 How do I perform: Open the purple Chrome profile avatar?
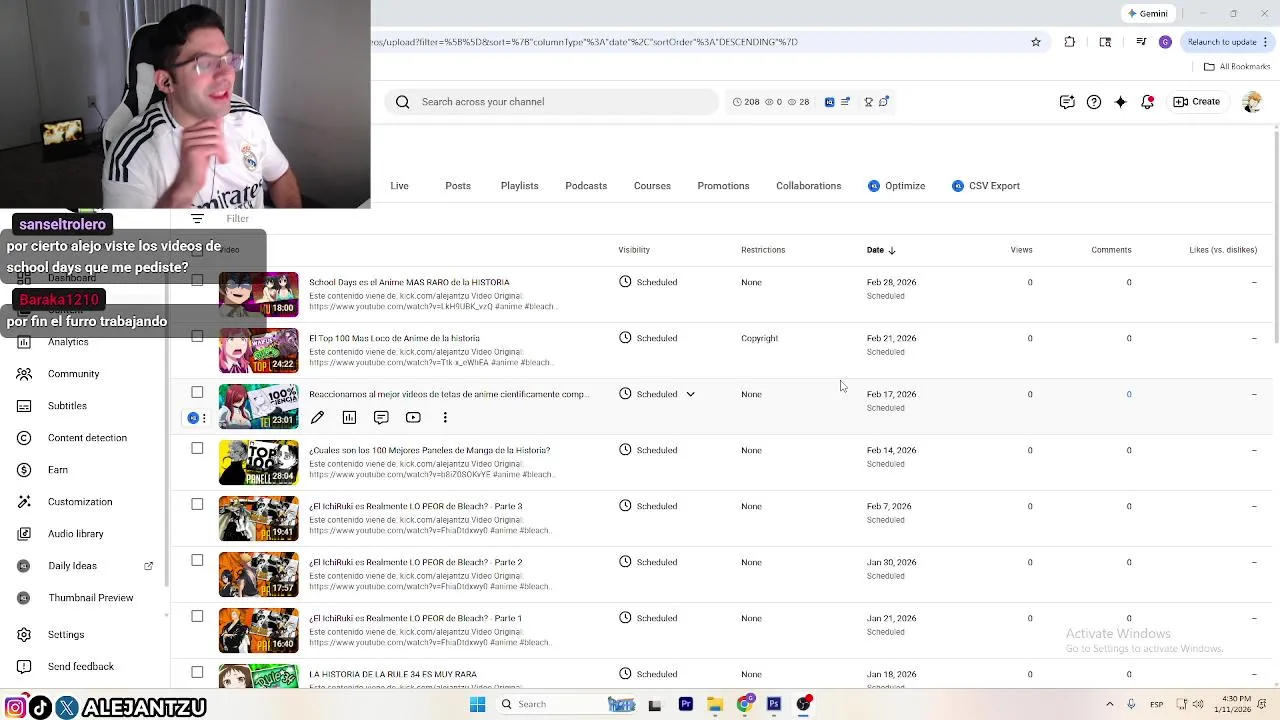click(1165, 42)
